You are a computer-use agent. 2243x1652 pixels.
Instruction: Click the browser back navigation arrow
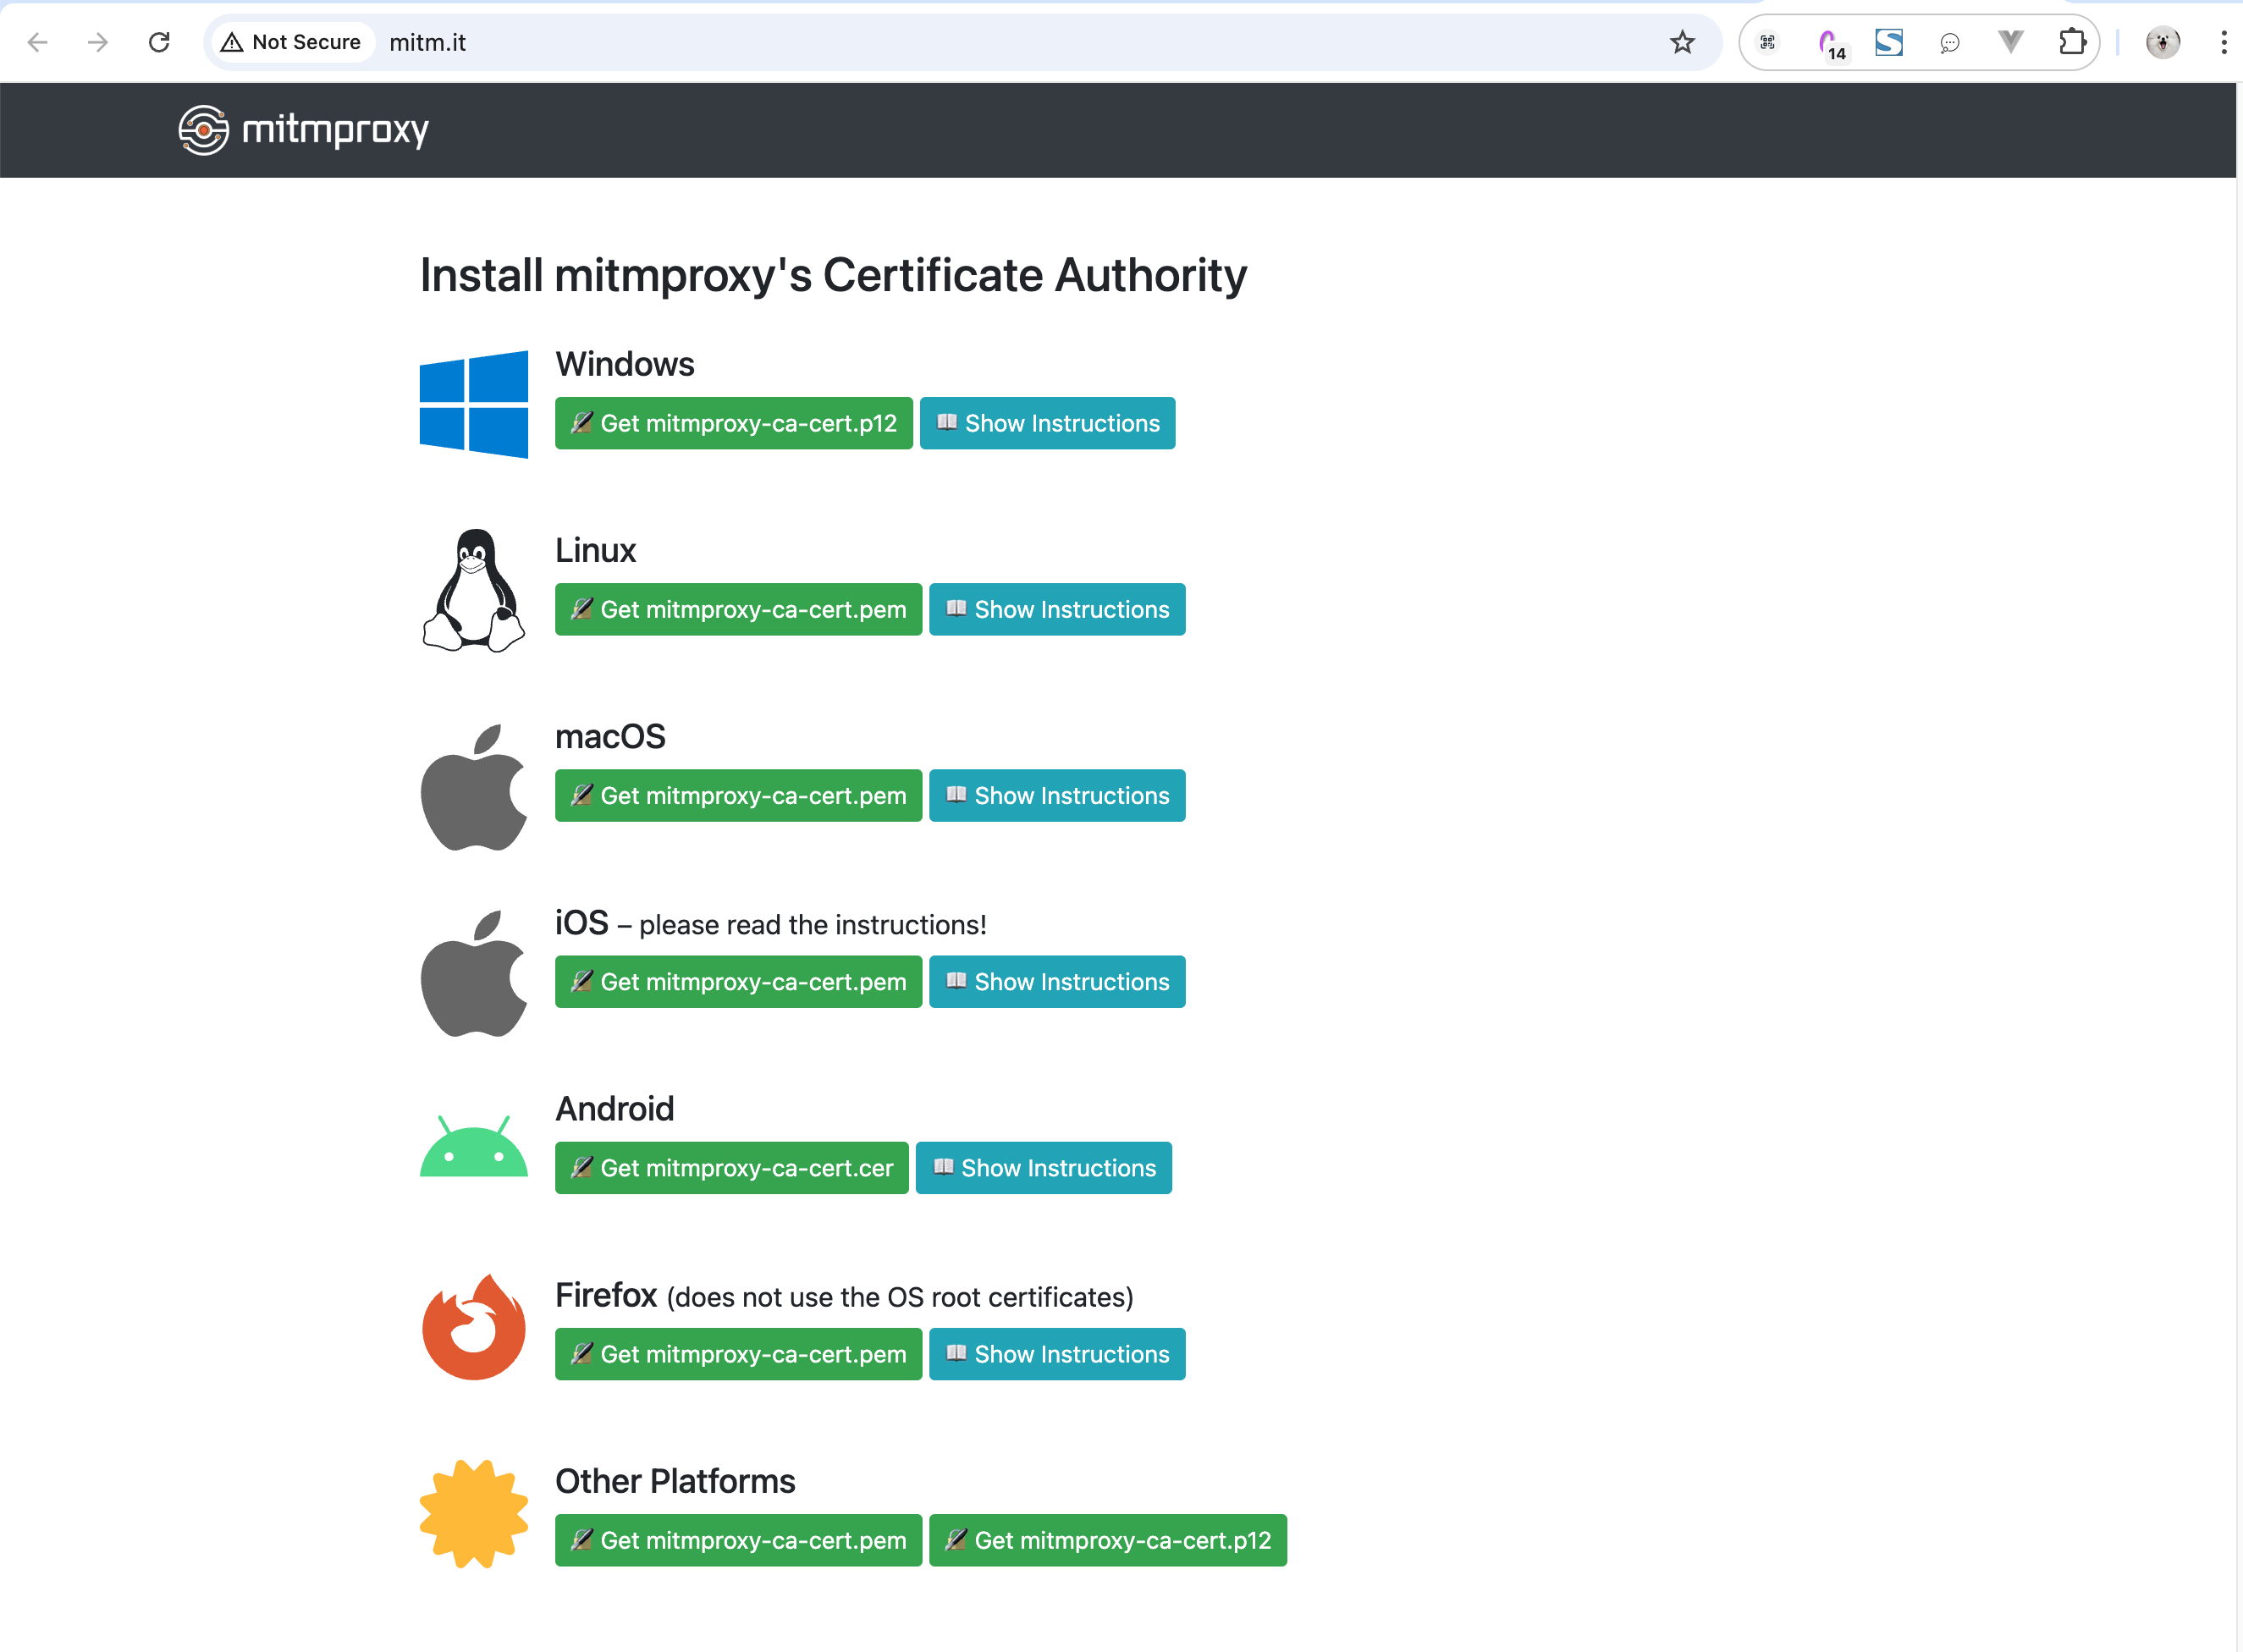[36, 41]
